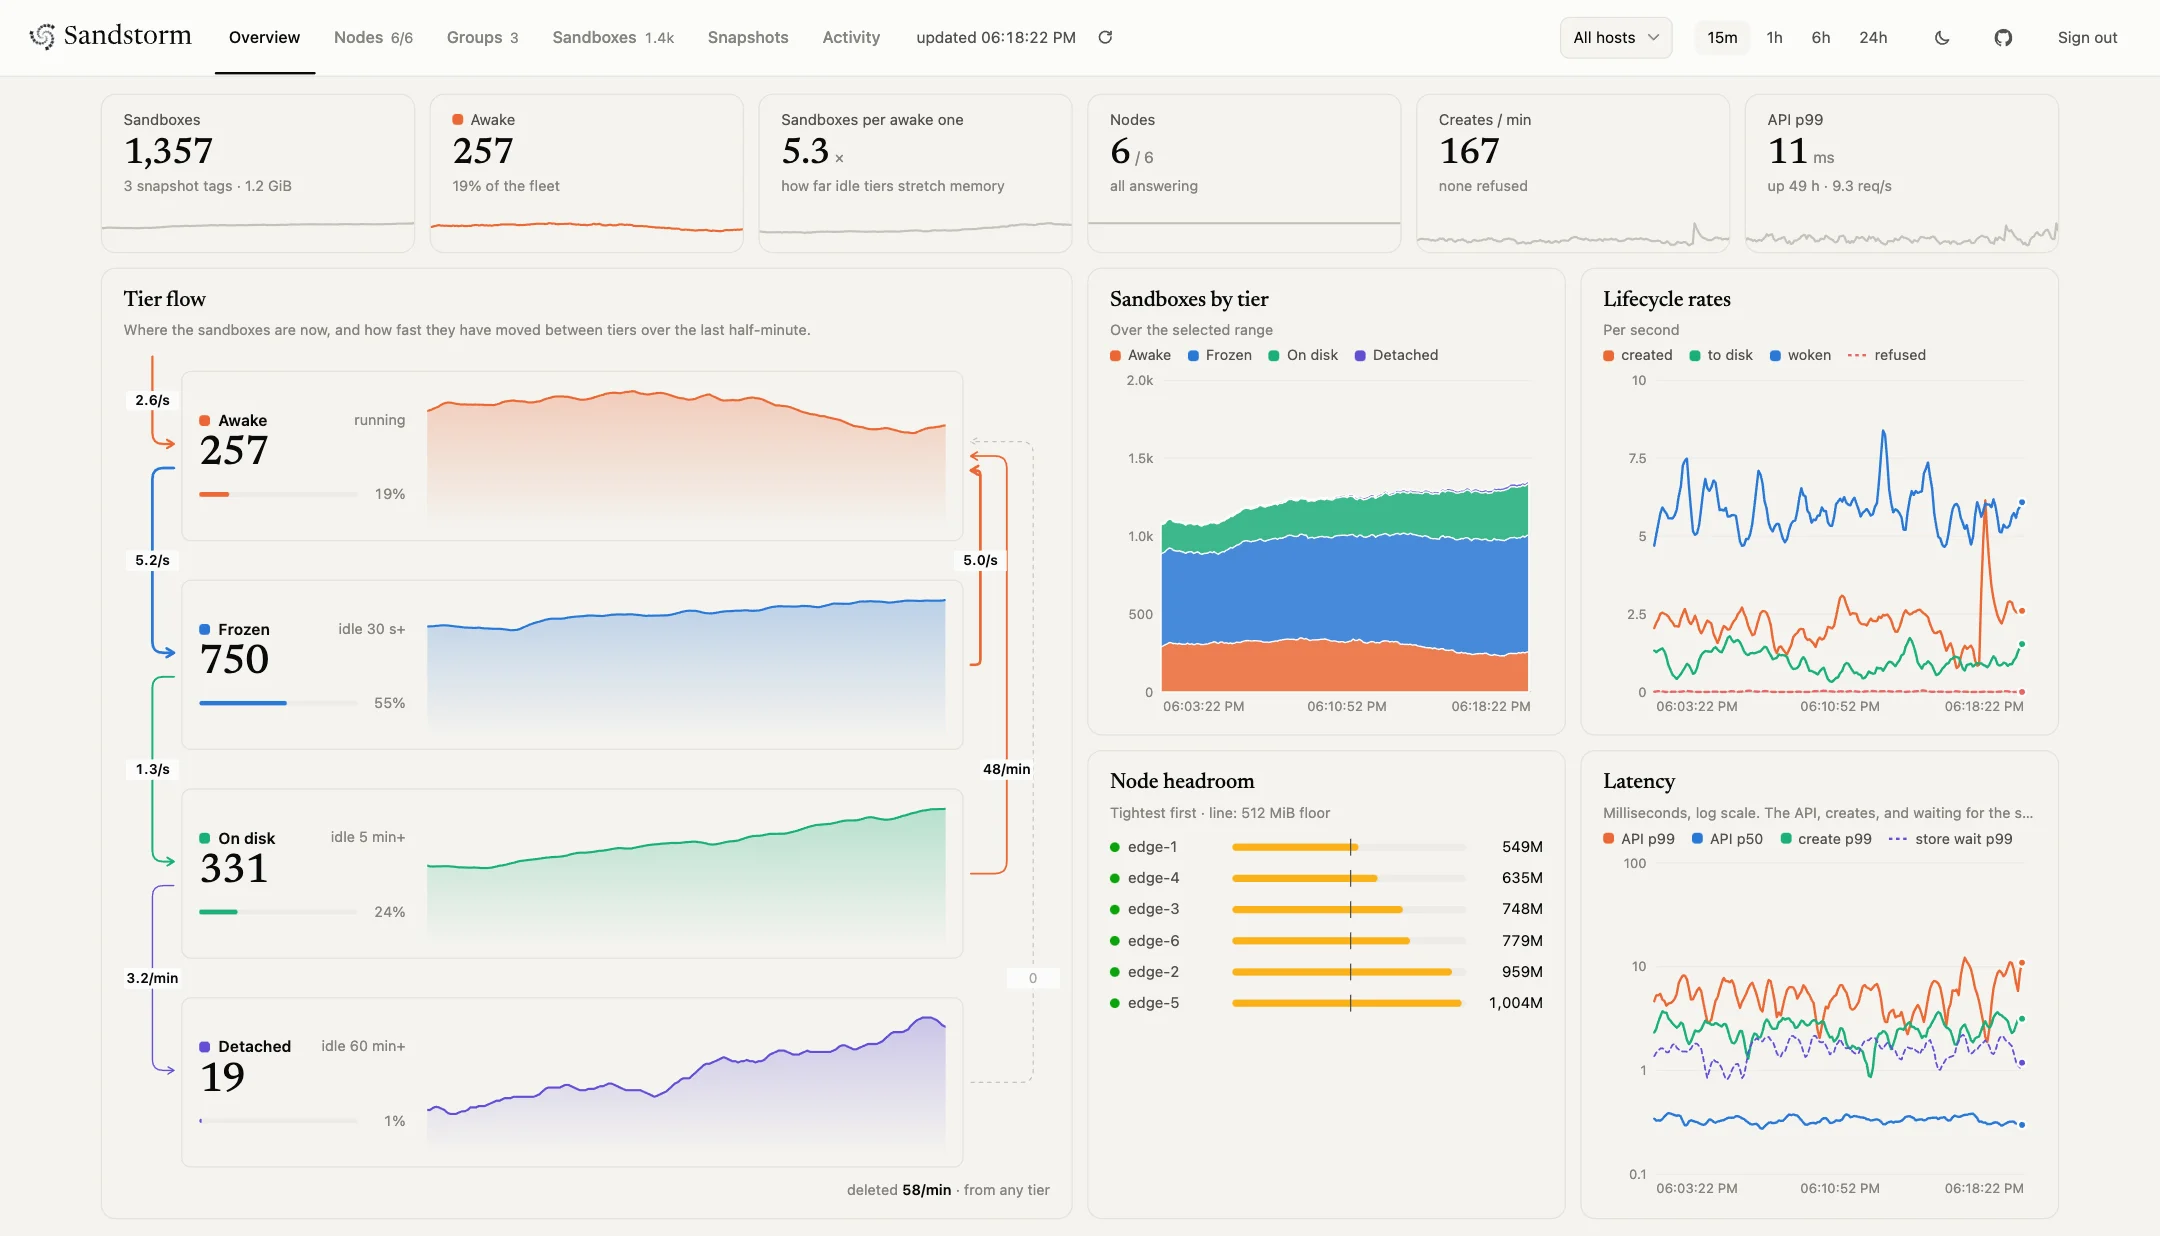Go to the Activity tab
This screenshot has width=2160, height=1236.
click(x=851, y=37)
